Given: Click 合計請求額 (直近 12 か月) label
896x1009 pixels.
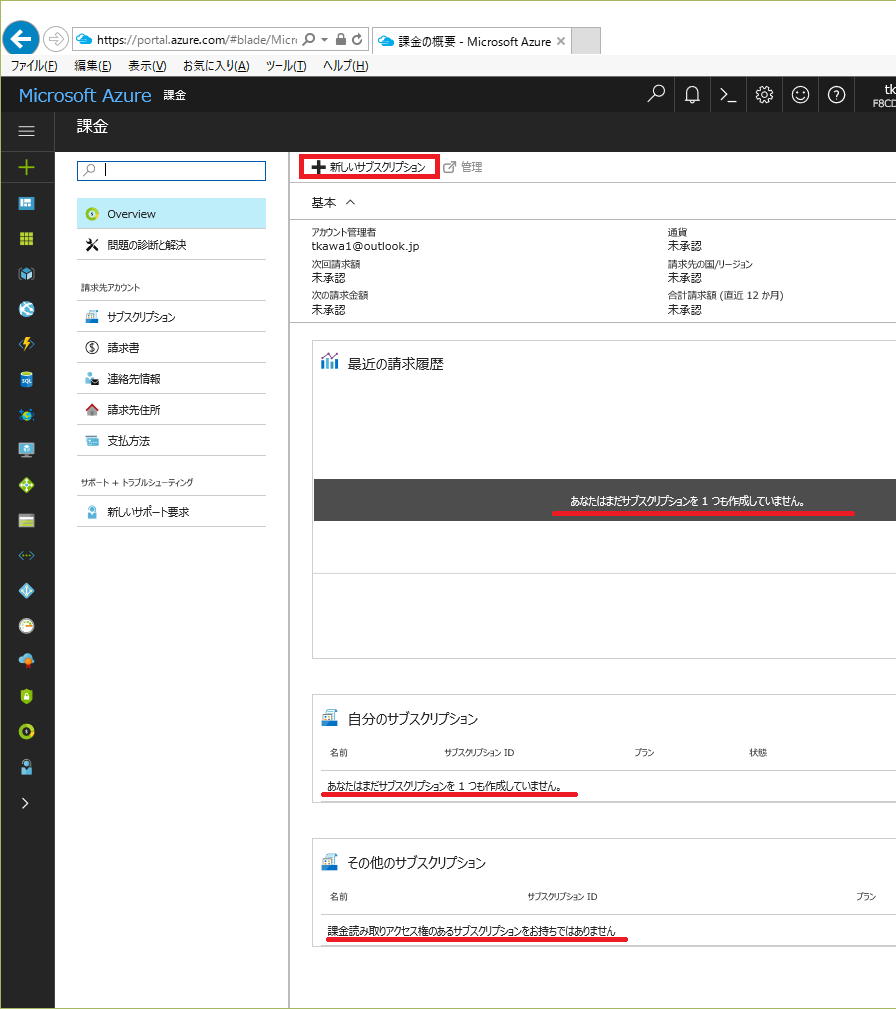Looking at the screenshot, I should point(725,295).
